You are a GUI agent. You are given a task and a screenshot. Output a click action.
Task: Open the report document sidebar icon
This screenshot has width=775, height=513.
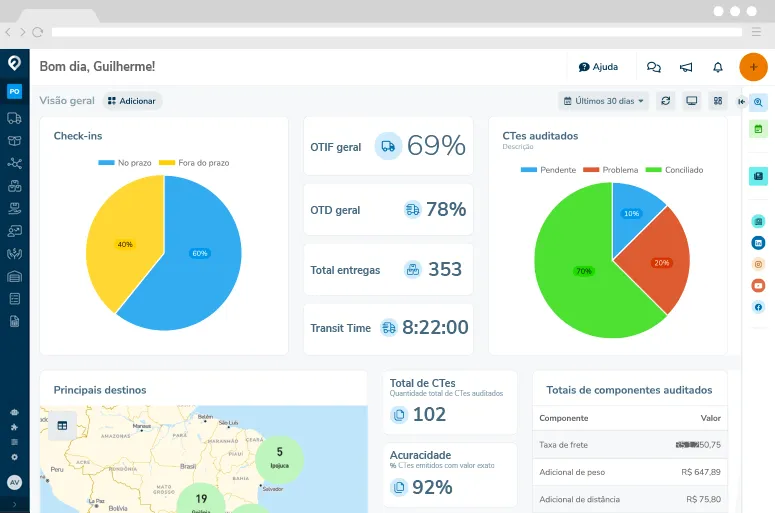(x=14, y=321)
